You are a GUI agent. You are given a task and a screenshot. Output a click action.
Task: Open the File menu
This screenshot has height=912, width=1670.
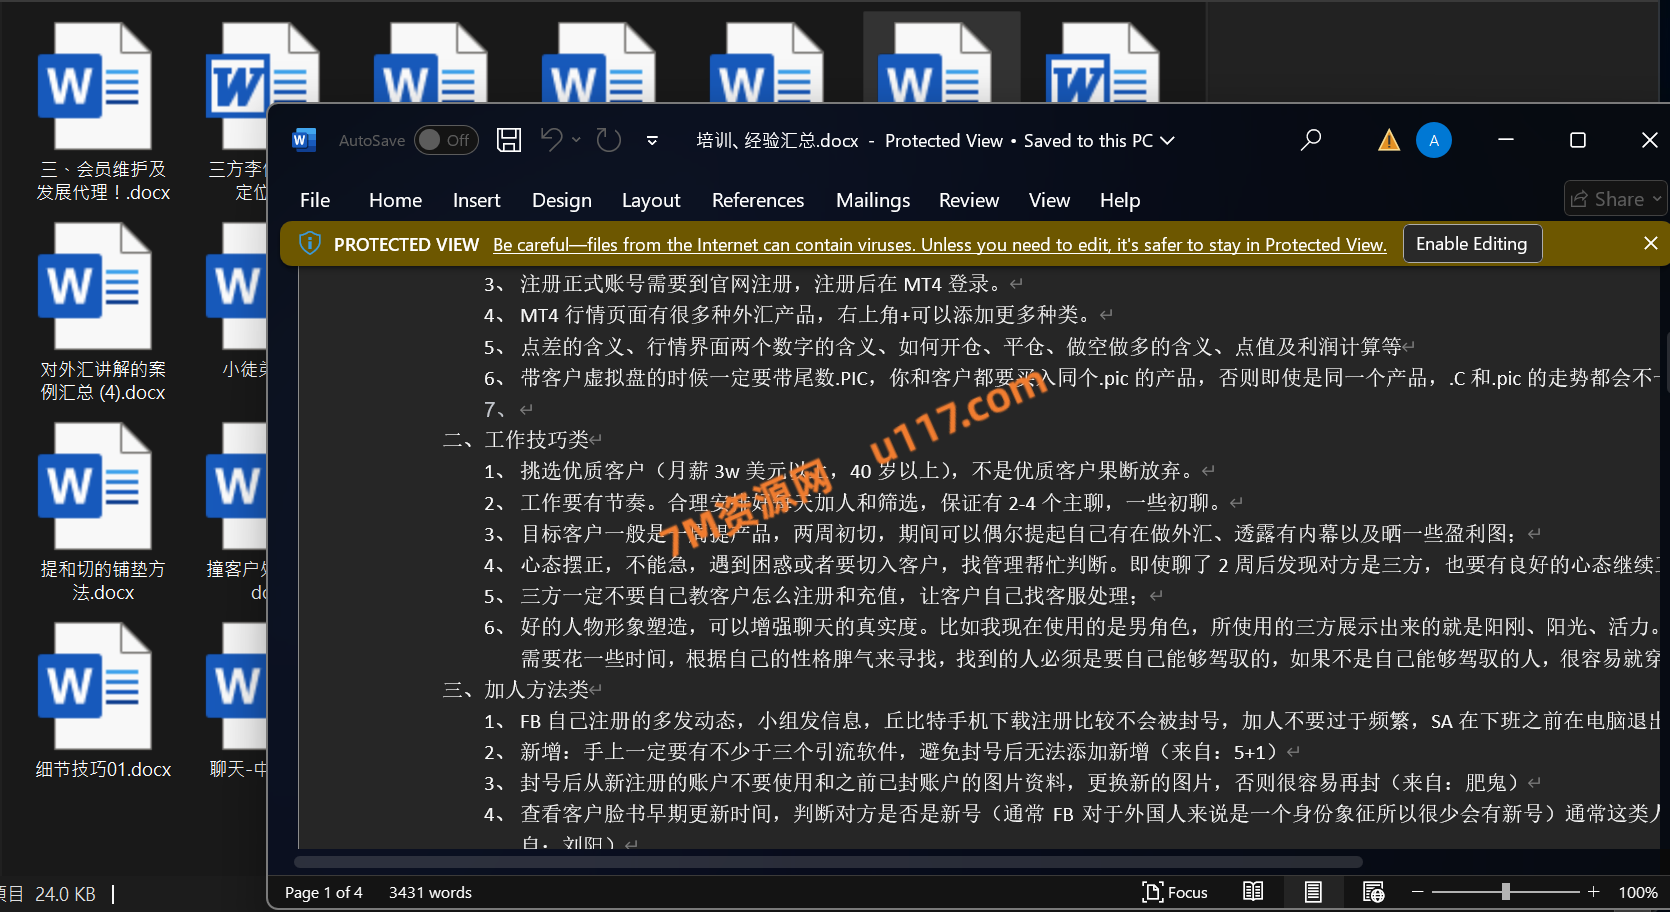click(314, 200)
